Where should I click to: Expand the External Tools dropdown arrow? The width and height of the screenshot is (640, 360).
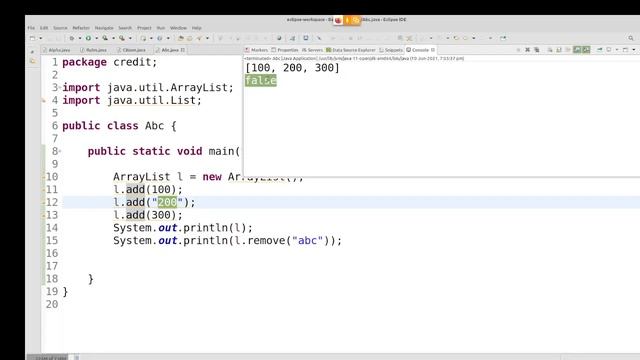click(x=130, y=38)
